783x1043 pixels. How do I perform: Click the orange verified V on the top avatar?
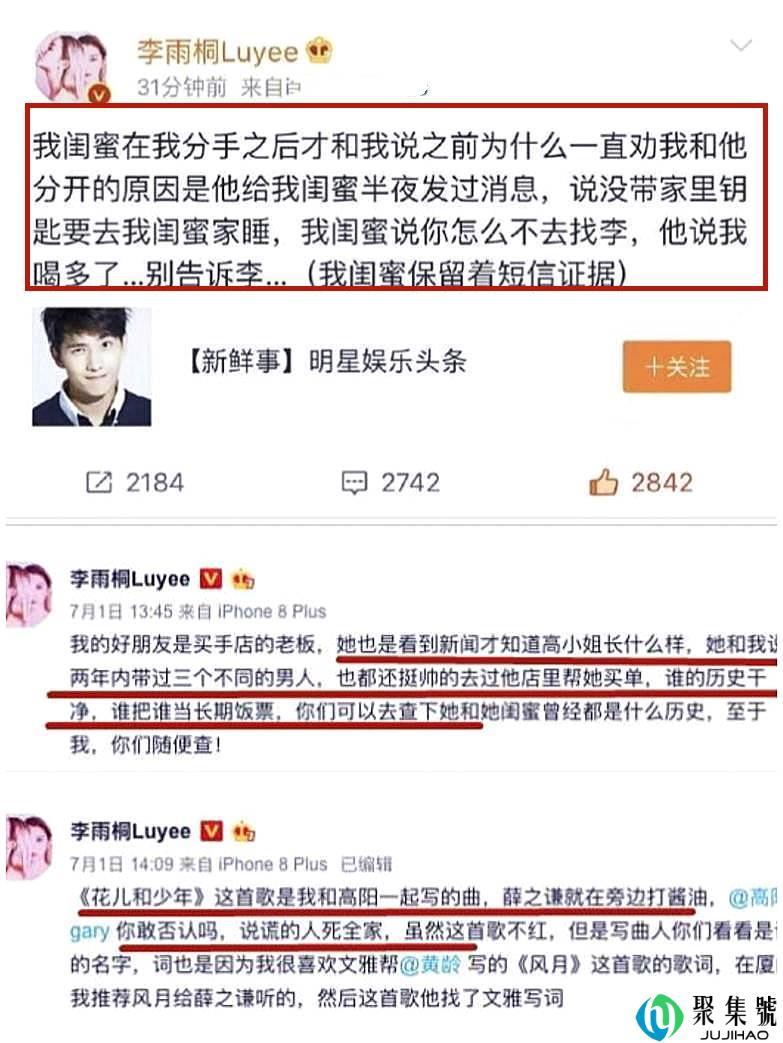tap(99, 95)
